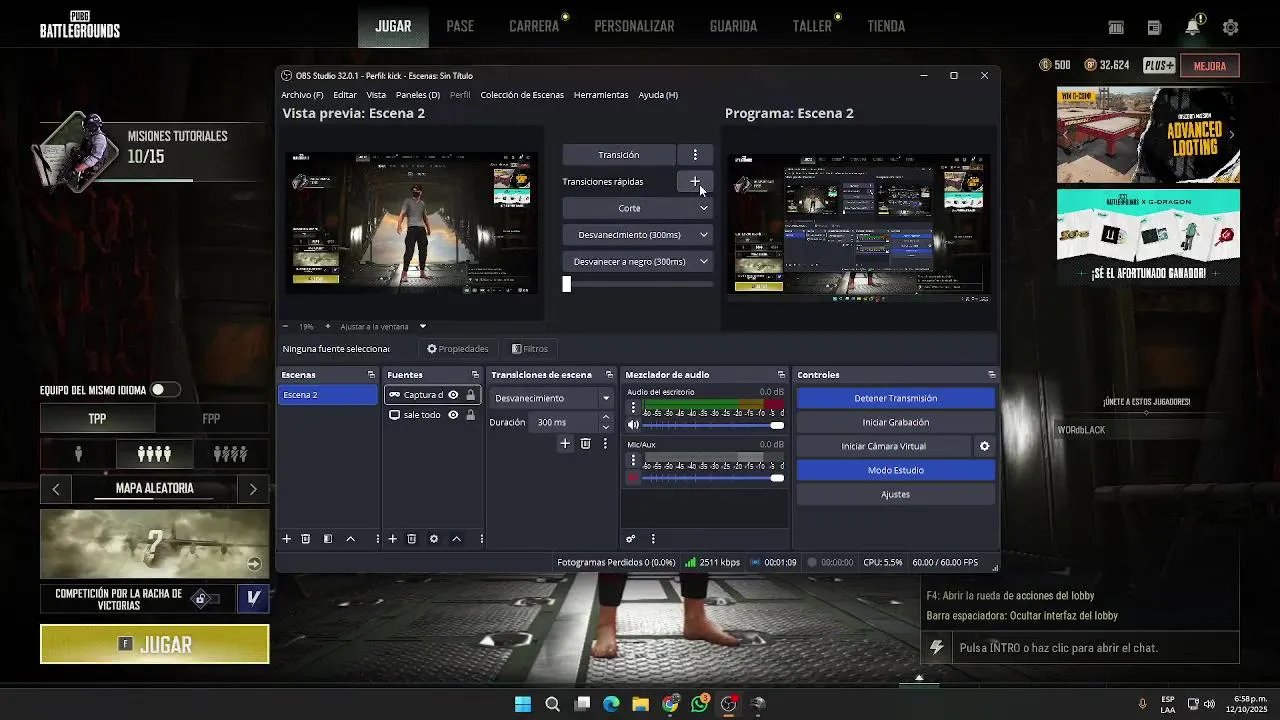Toggle Modo Estudio button
Viewport: 1280px width, 720px height.
tap(895, 470)
